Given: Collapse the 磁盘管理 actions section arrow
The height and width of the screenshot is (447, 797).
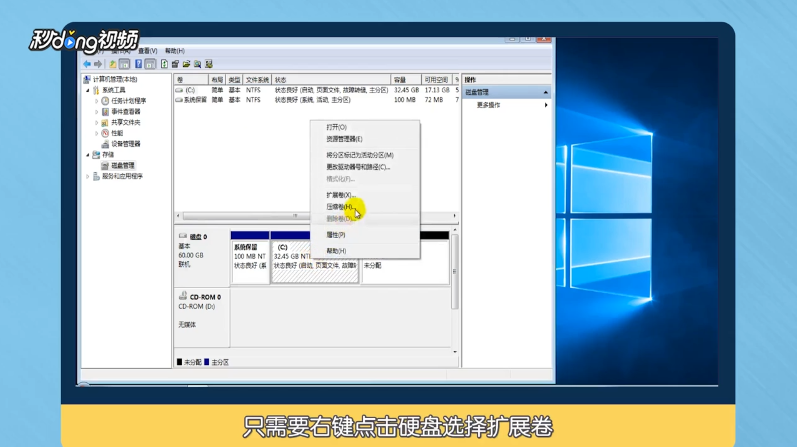Looking at the screenshot, I should pos(545,93).
